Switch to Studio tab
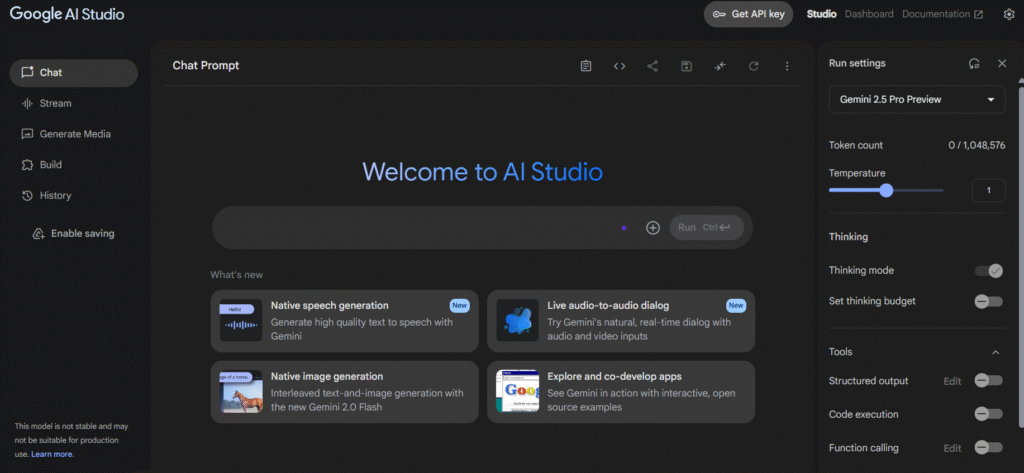 (x=822, y=14)
